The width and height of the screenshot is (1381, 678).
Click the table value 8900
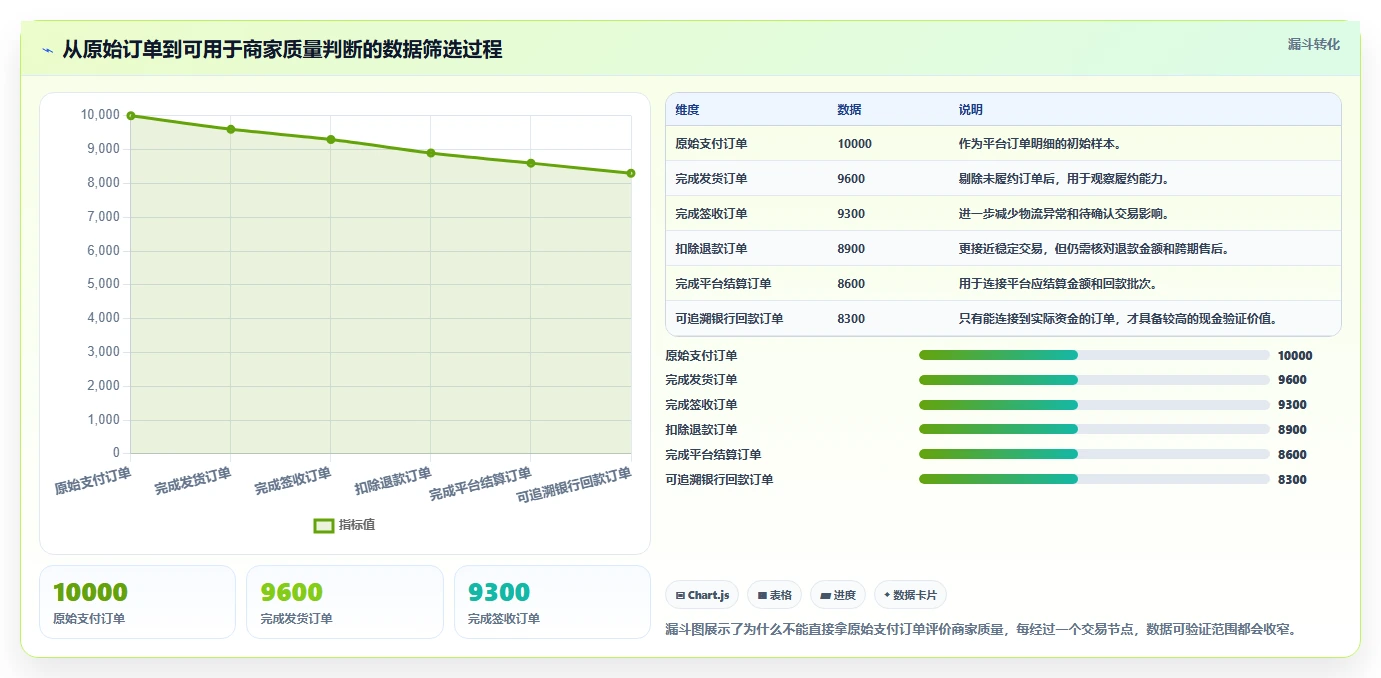pos(852,249)
